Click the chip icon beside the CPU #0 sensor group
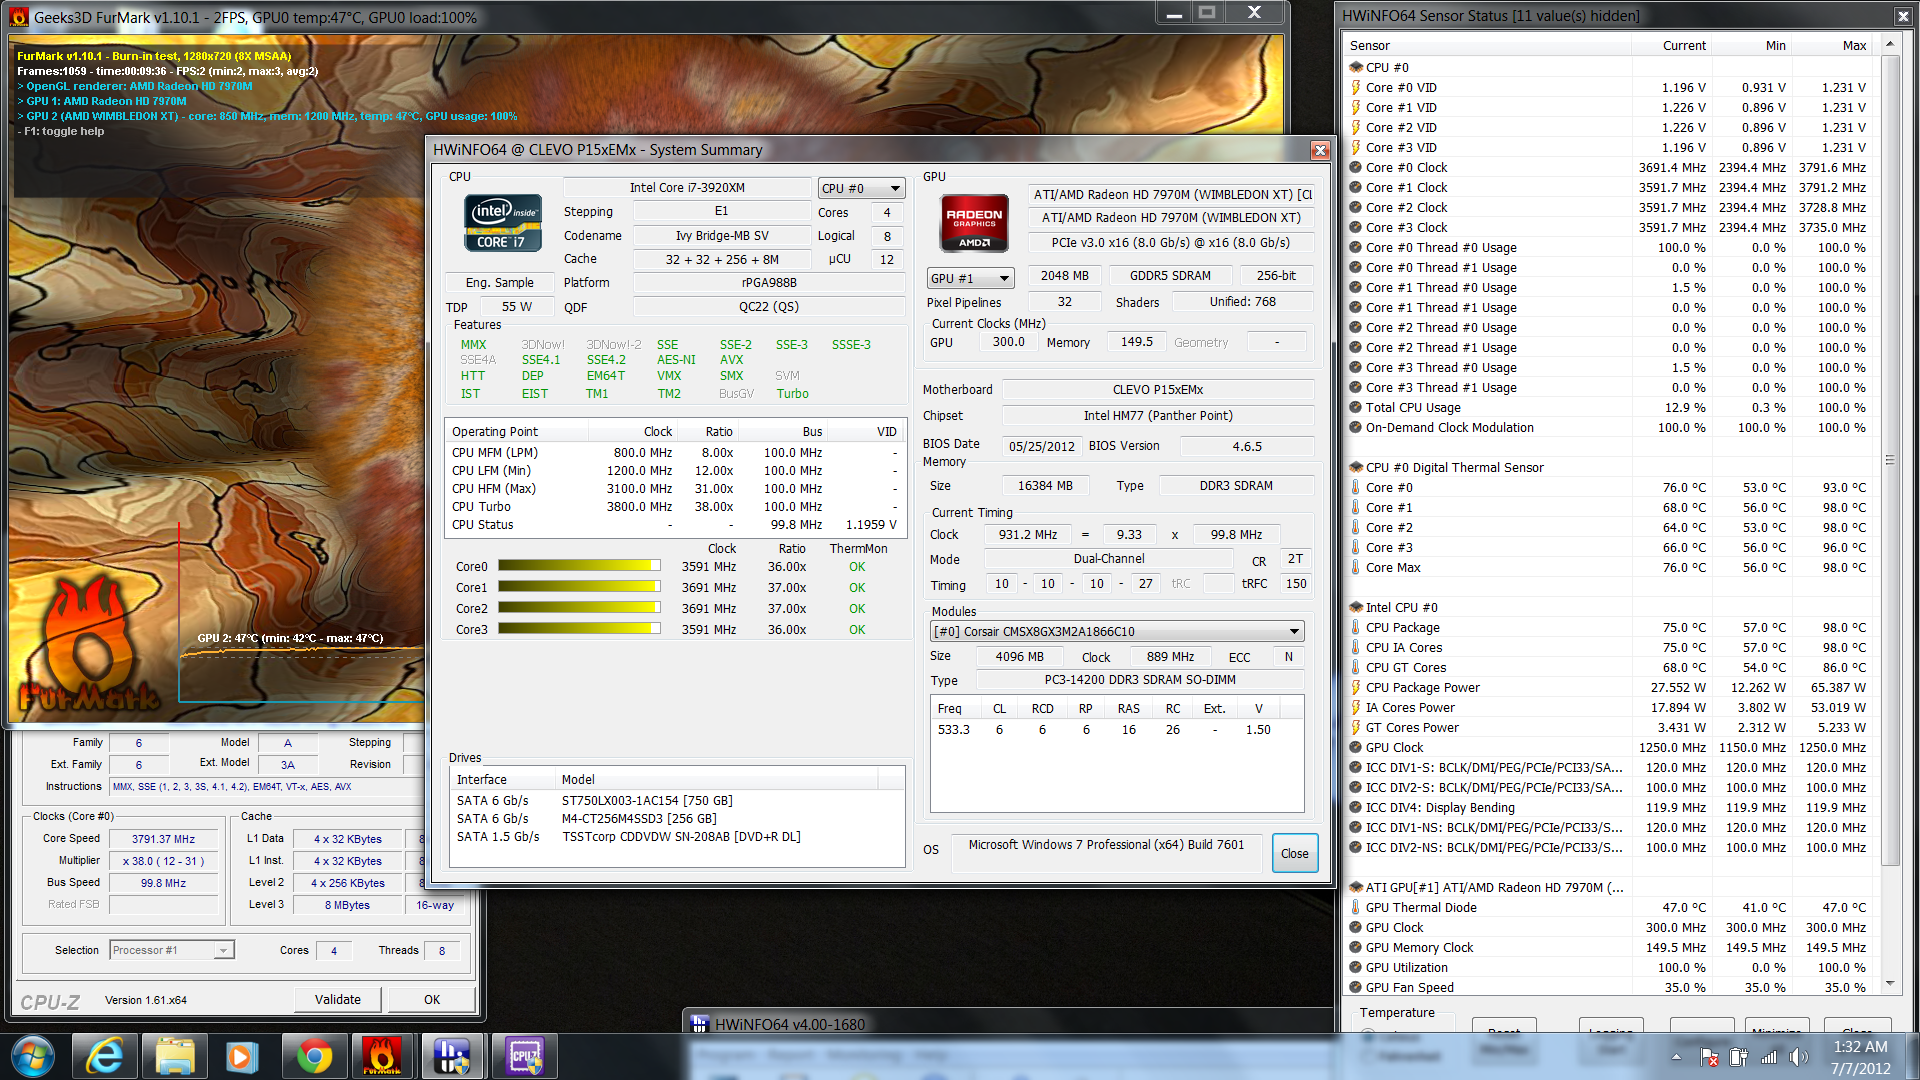Screen dimensions: 1920x1080 click(x=1356, y=67)
